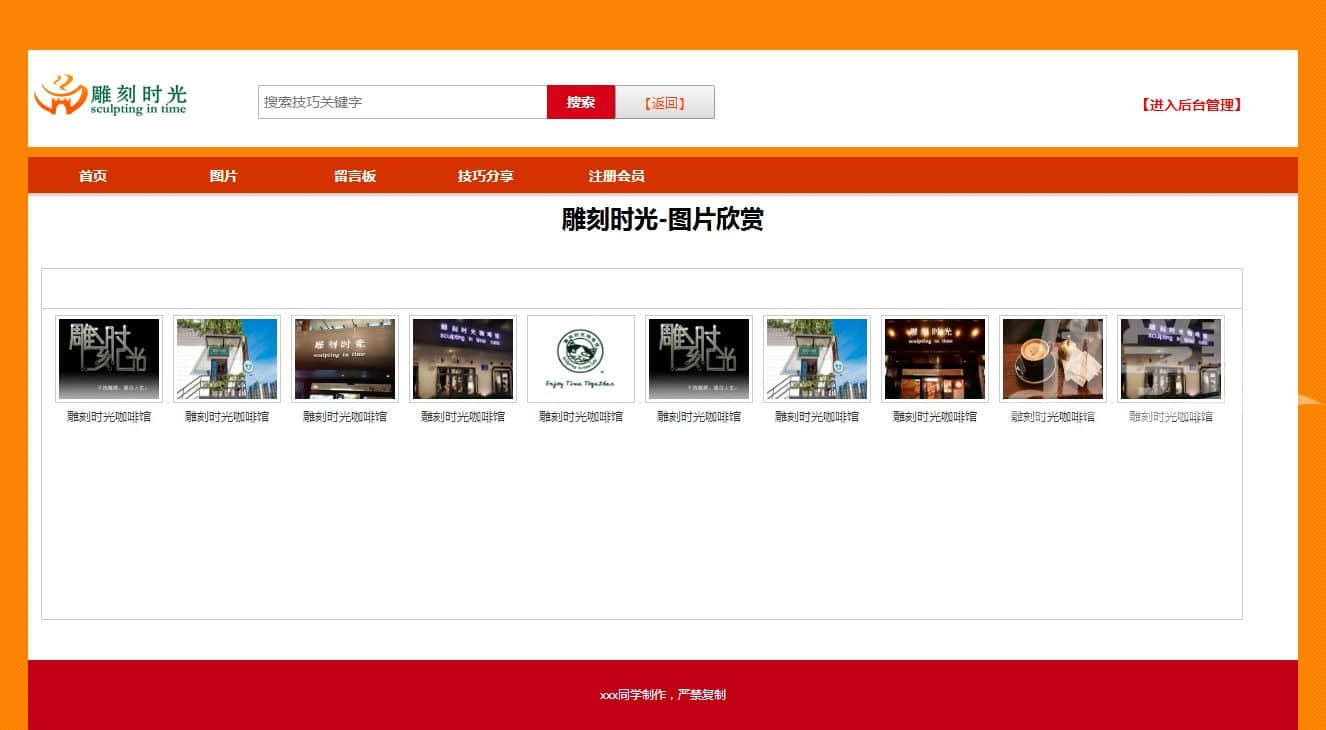1326x730 pixels.
Task: Go to 首页 in the navigation bar
Action: pyautogui.click(x=93, y=176)
